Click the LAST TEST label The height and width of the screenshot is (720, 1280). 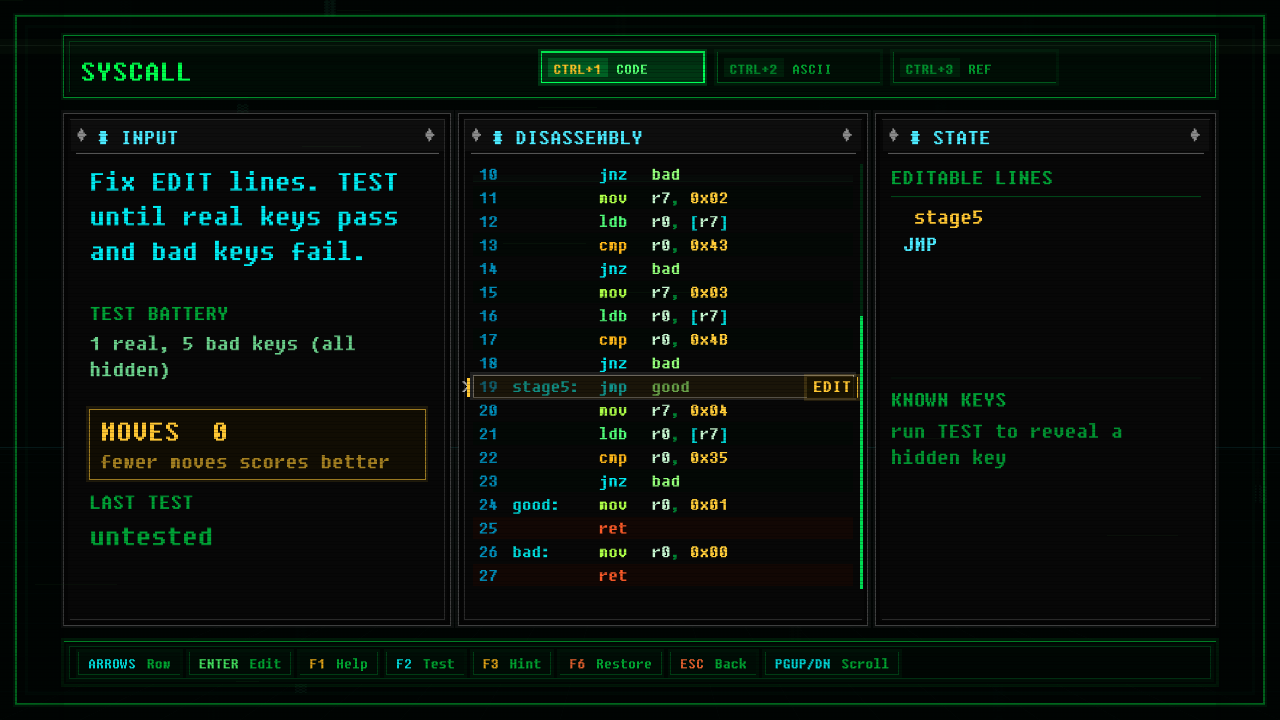click(x=141, y=503)
